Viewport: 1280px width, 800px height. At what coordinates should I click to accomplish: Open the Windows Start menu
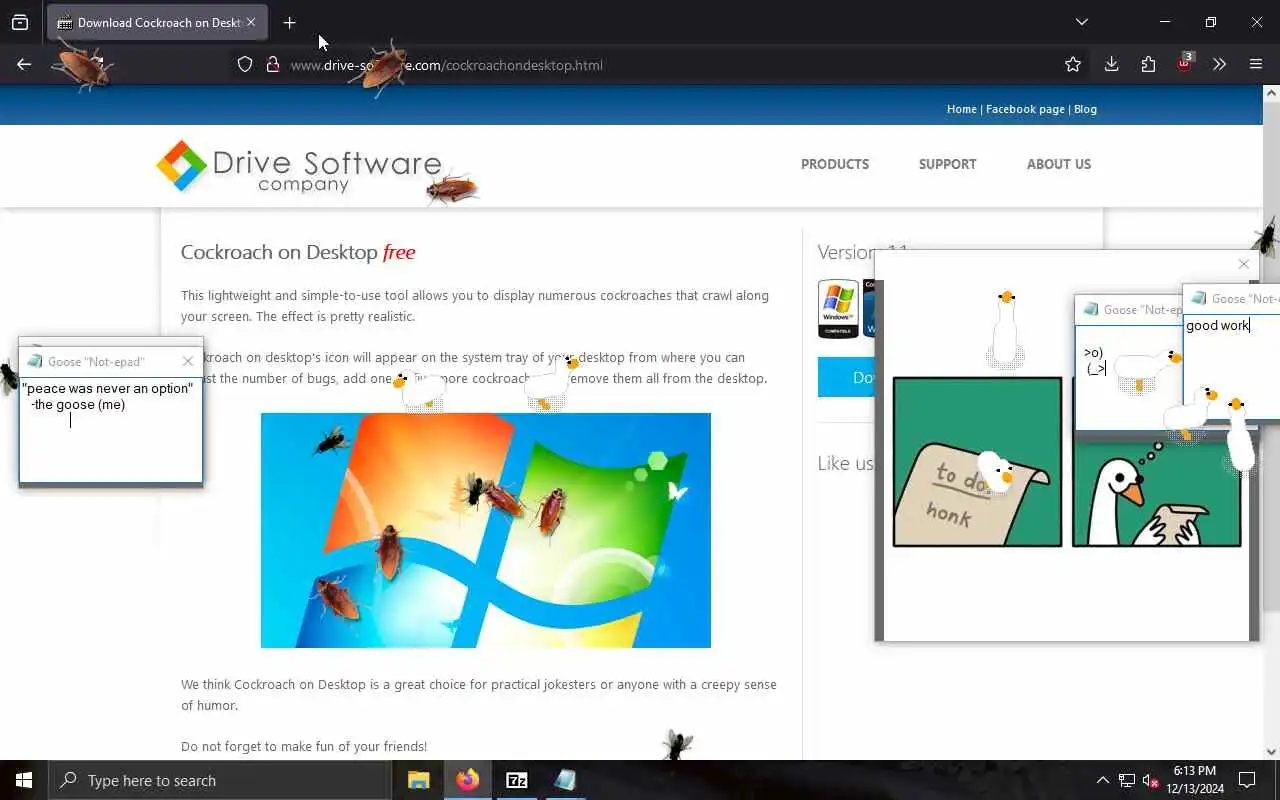click(x=24, y=780)
